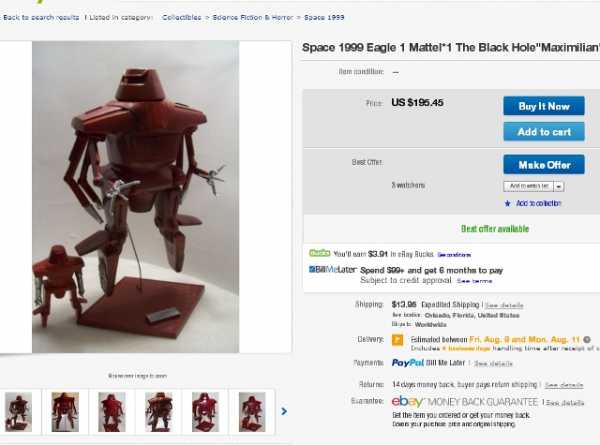Click the Make Offer button
600x445 pixels.
click(x=544, y=165)
